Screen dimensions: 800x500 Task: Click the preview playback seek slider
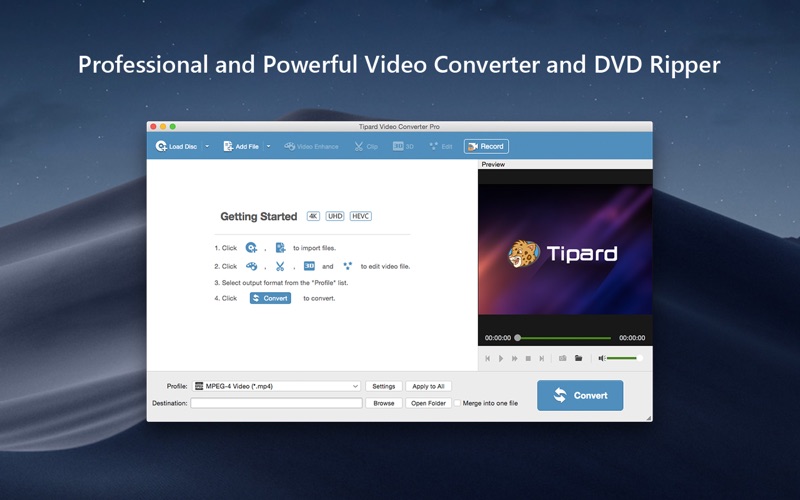click(x=564, y=338)
